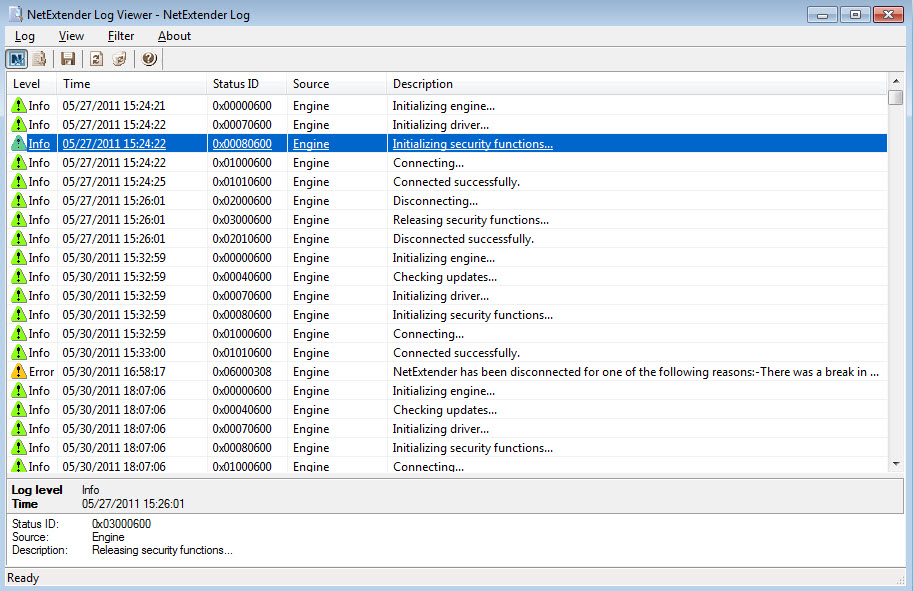The image size is (913, 591).
Task: Click the level icon on the 15:24:25 row
Action: [x=19, y=182]
